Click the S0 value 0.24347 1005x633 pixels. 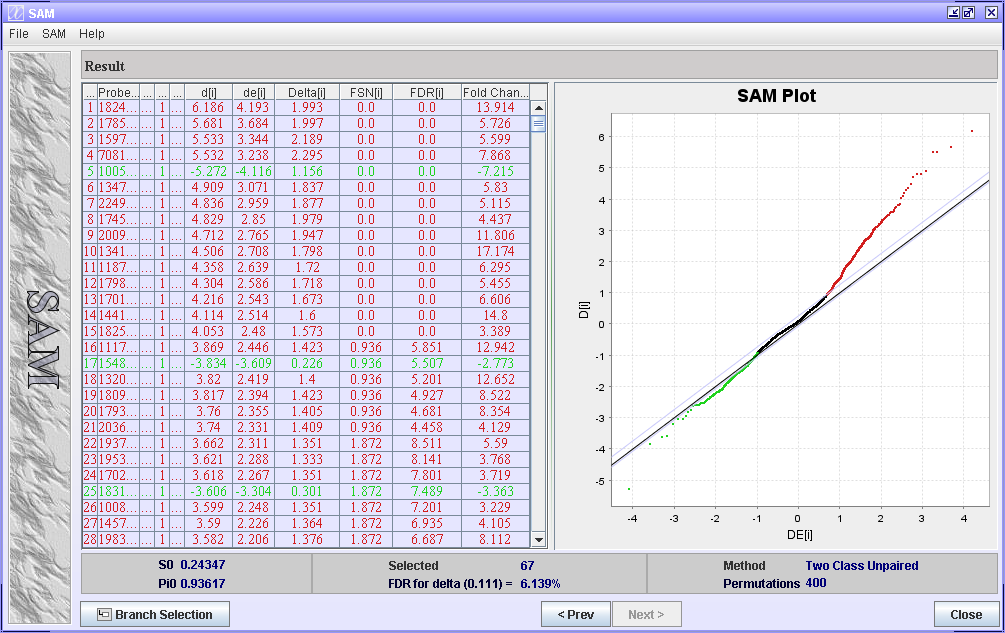coord(203,565)
